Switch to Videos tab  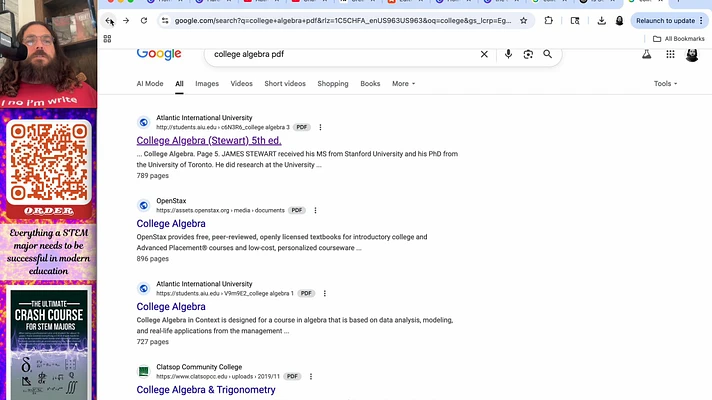pos(241,84)
